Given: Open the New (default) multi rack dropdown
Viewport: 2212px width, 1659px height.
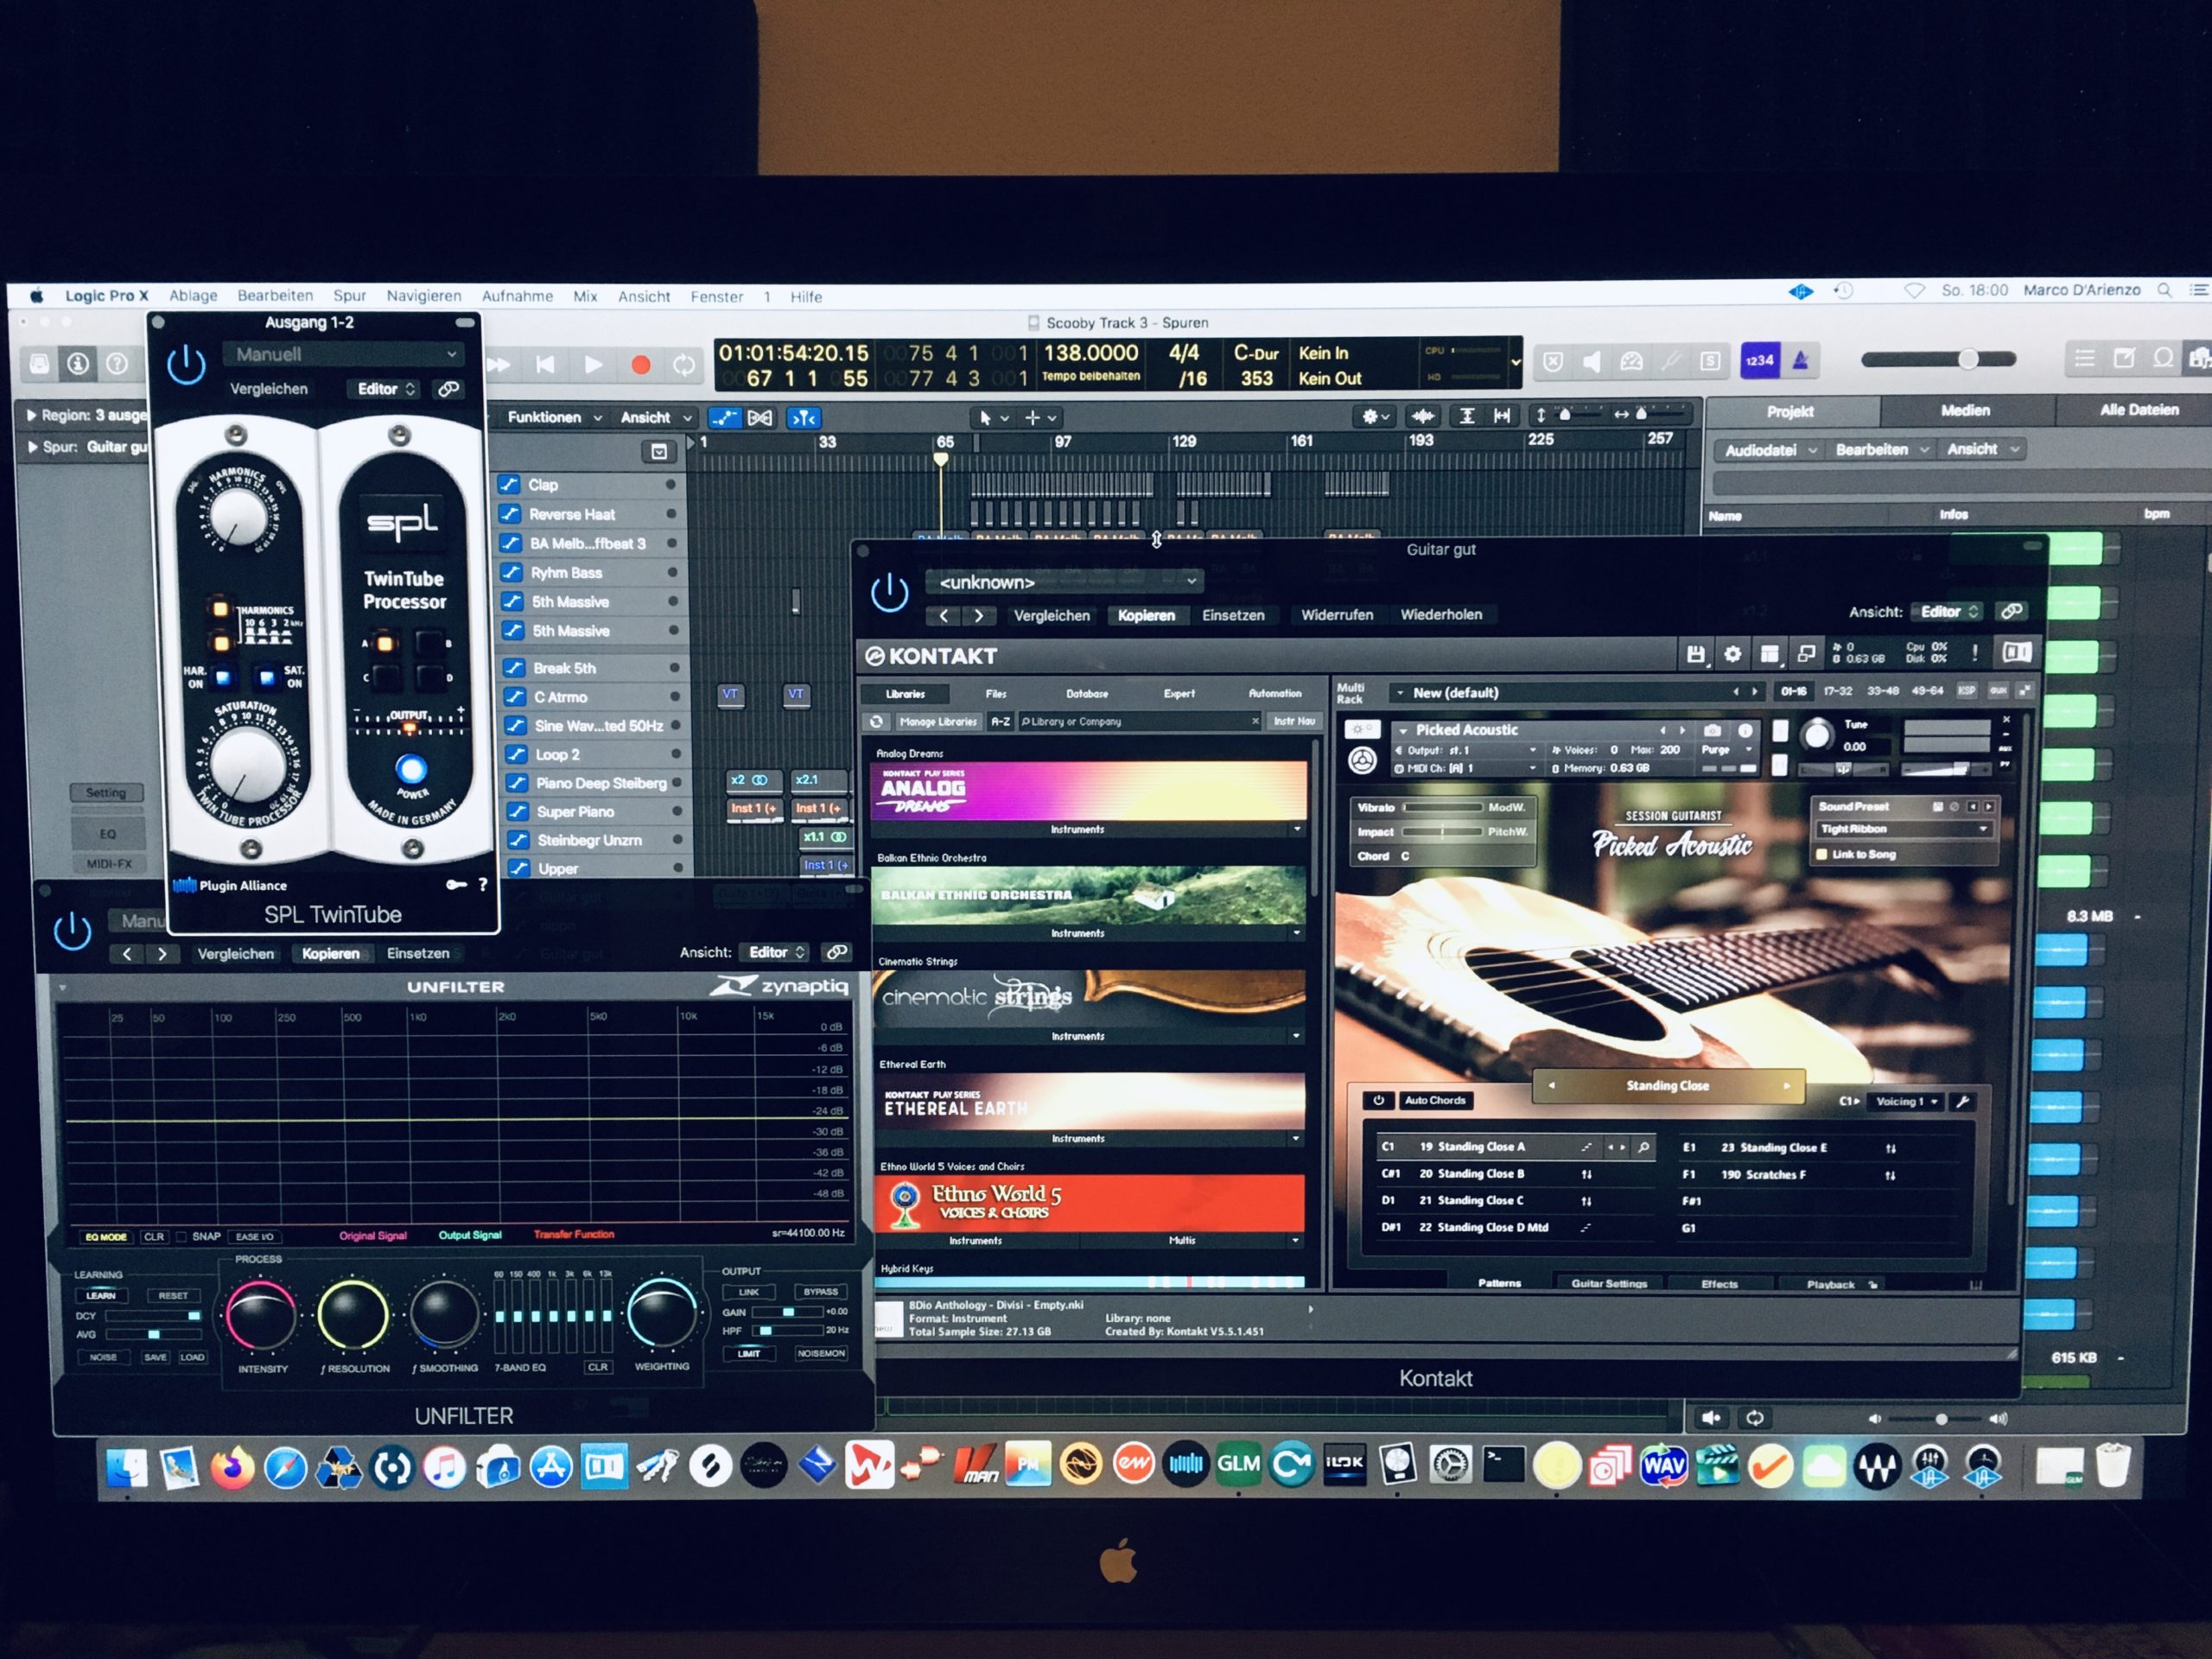Looking at the screenshot, I should tap(1578, 692).
